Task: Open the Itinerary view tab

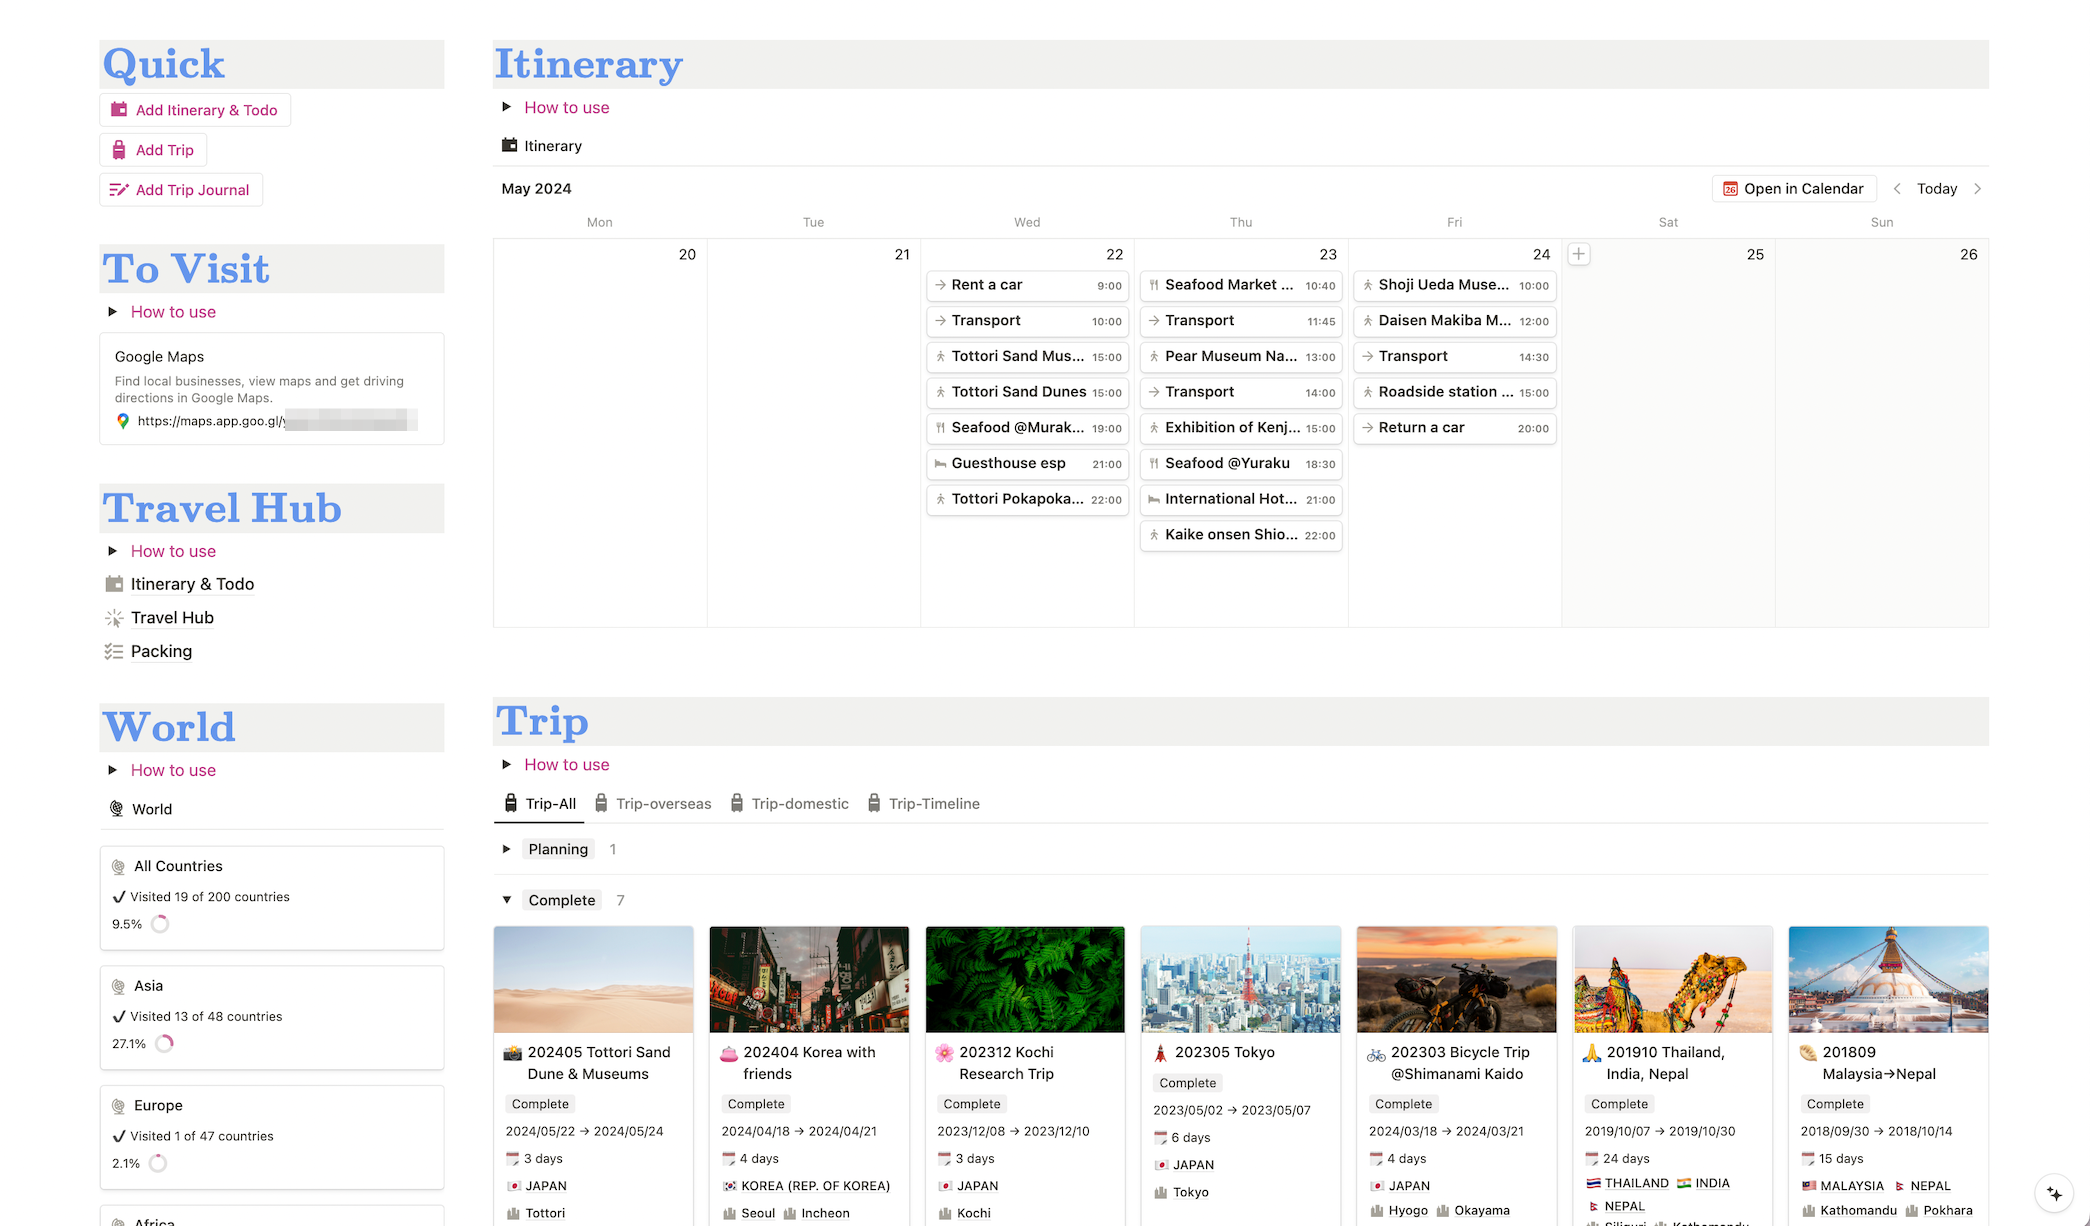Action: coord(542,146)
